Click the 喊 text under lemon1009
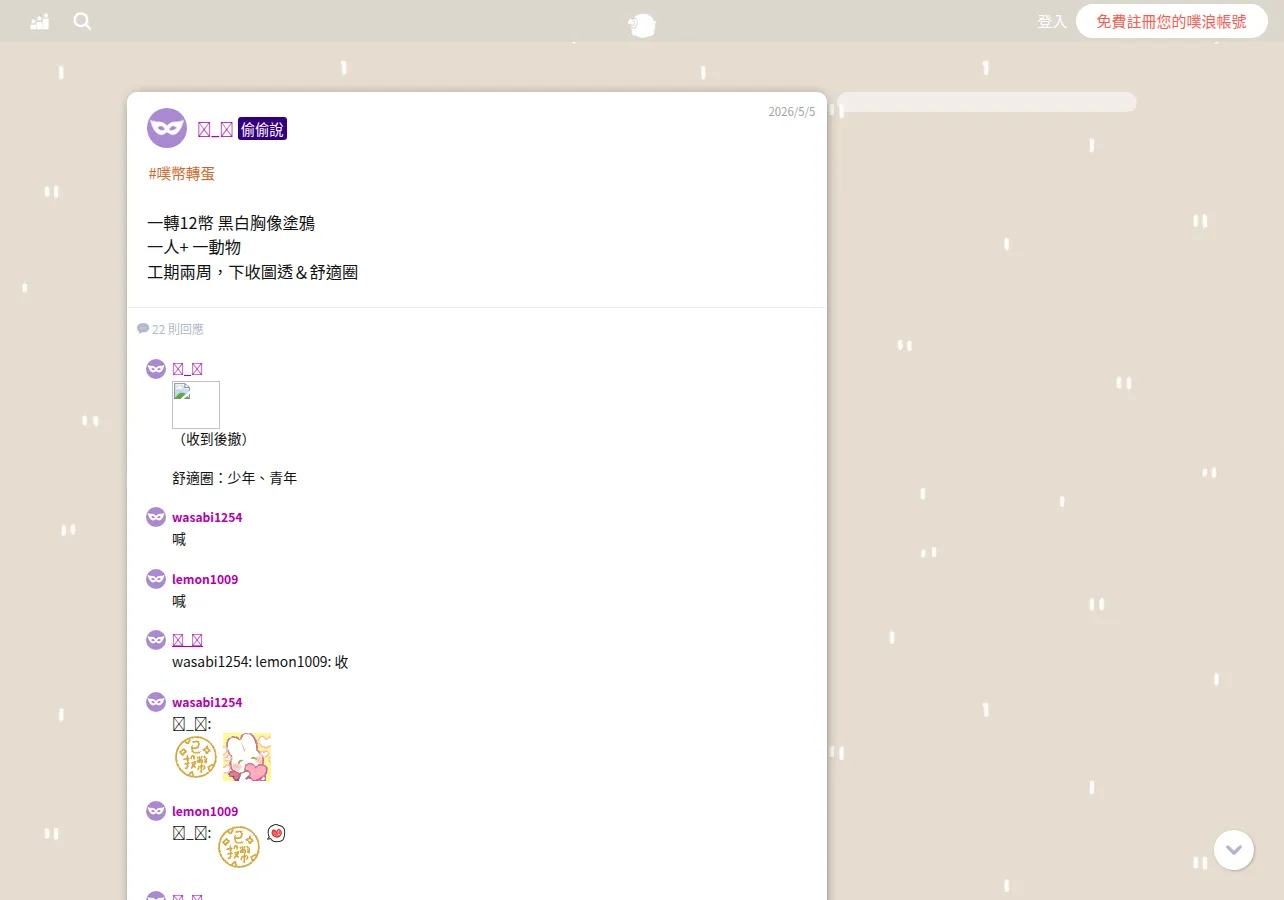 [179, 601]
